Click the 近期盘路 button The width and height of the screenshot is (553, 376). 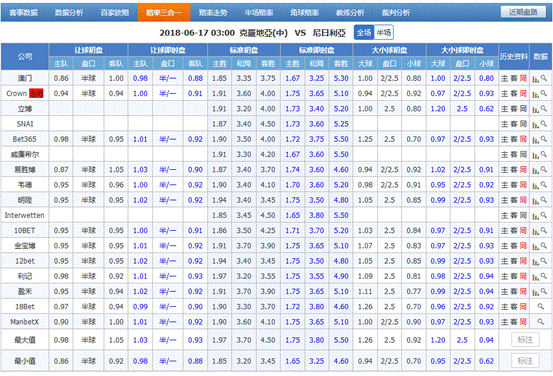523,12
